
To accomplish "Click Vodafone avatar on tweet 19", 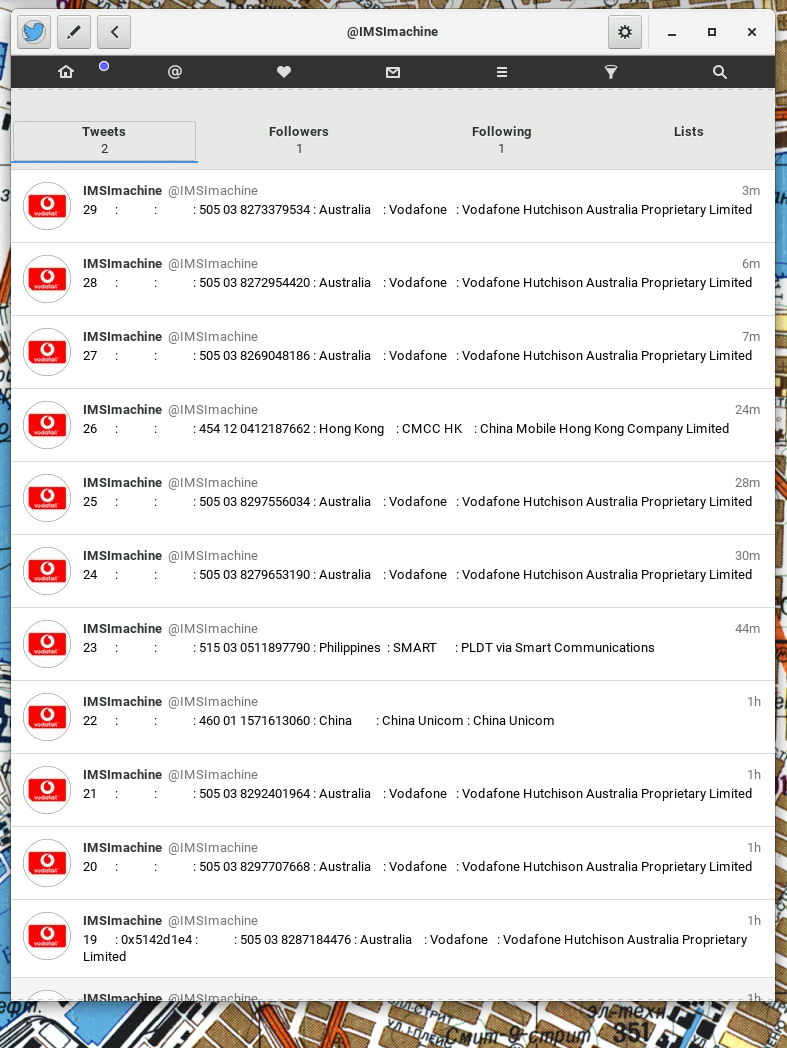I will tap(47, 934).
